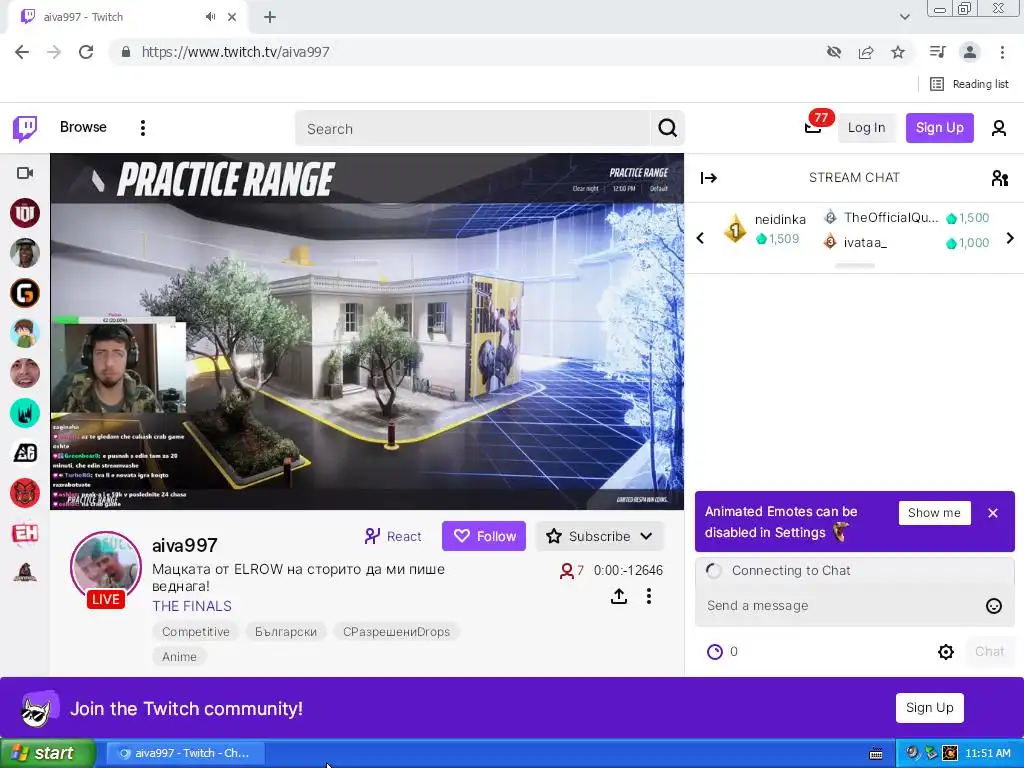The image size is (1024, 768).
Task: Open the Twitch home logo
Action: pyautogui.click(x=25, y=128)
